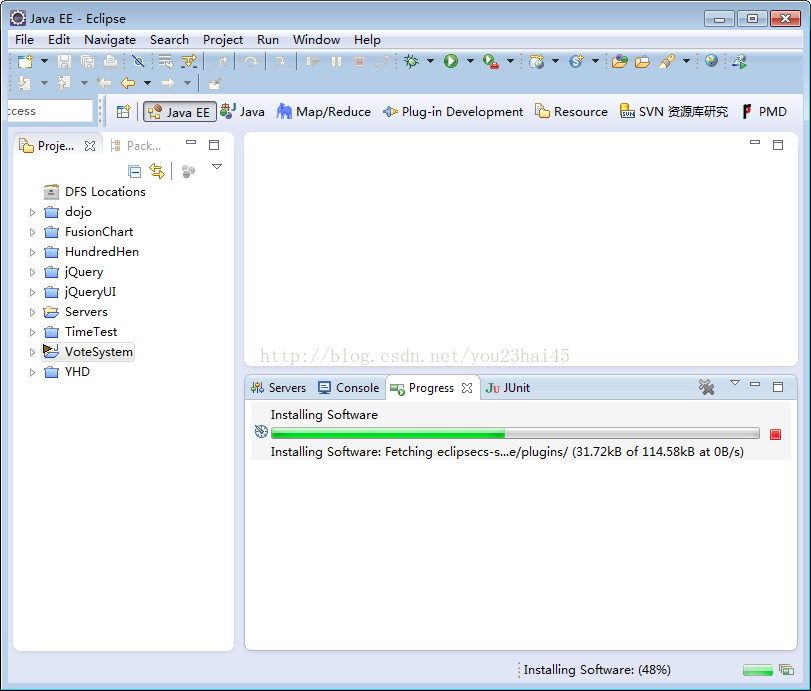811x691 pixels.
Task: Click the Resume debug icon
Action: click(x=312, y=62)
